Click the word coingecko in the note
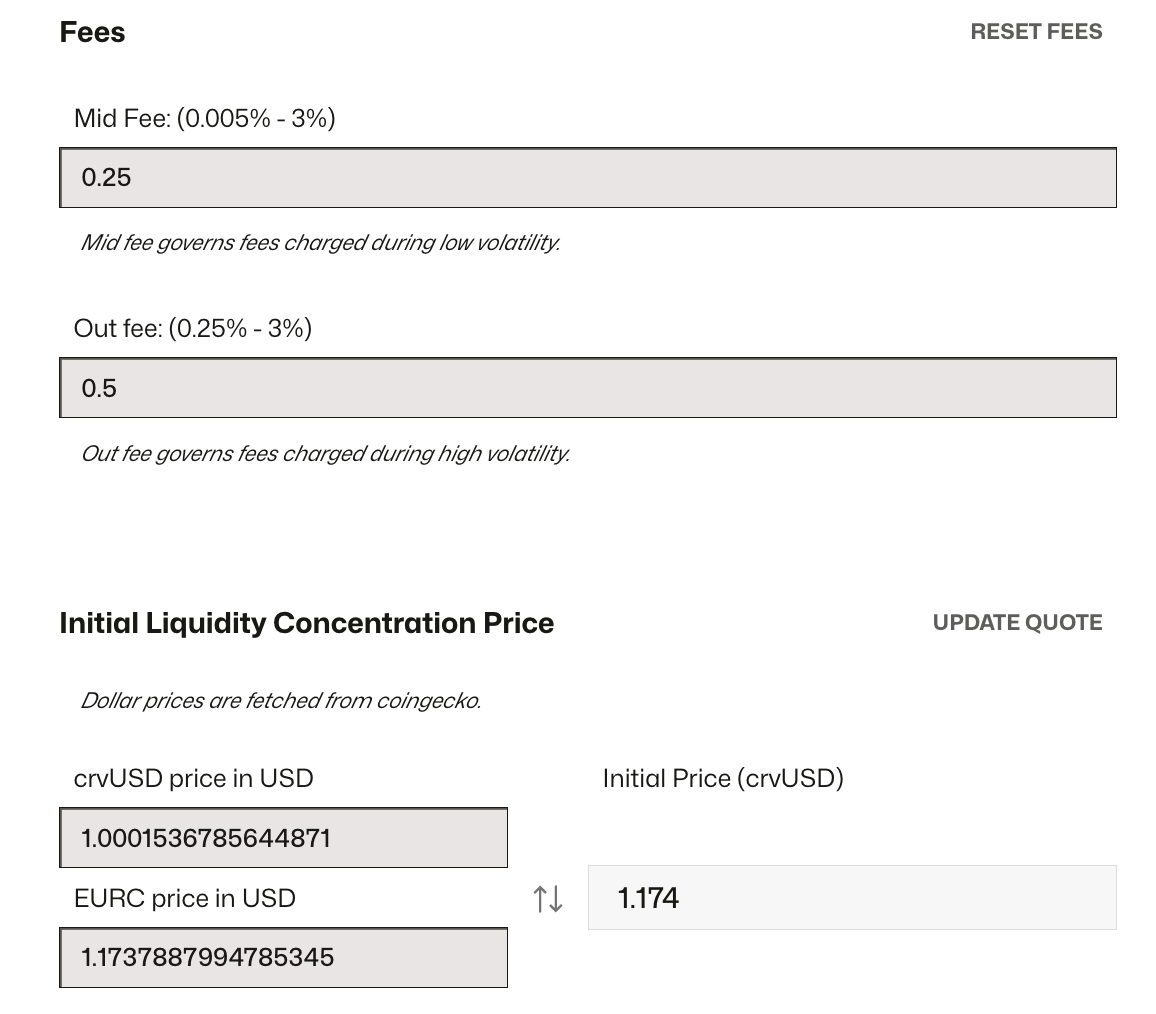Screen dimensions: 1156x1014 (428, 701)
